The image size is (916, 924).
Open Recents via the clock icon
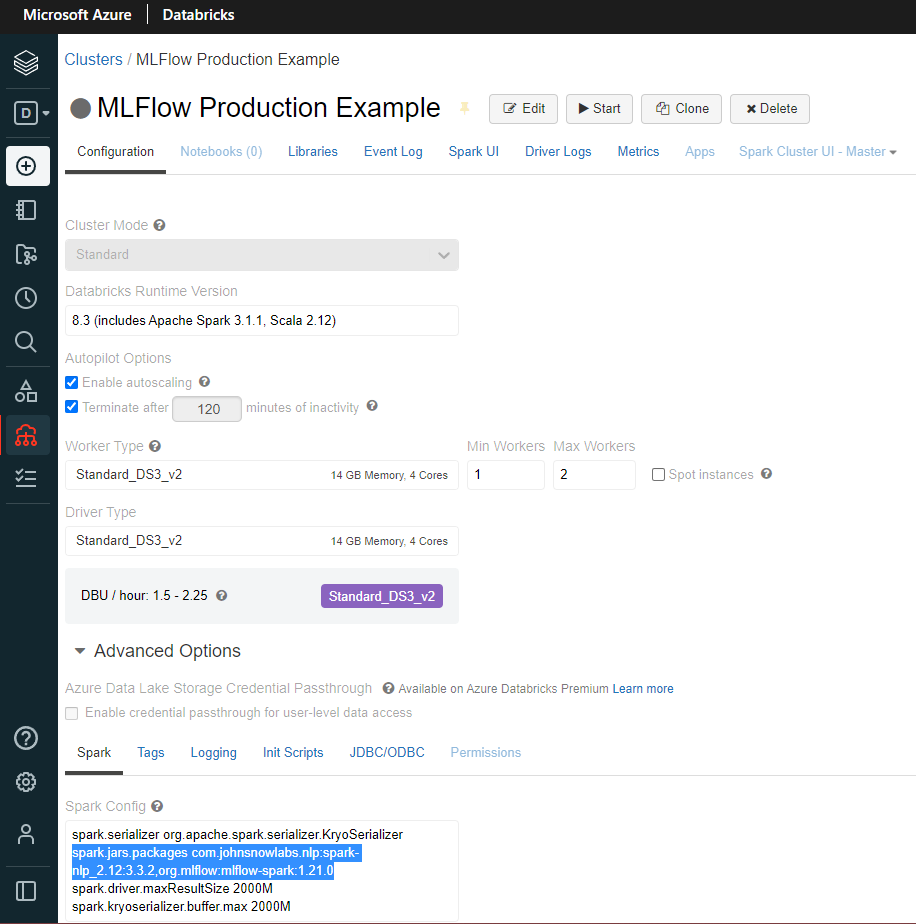(x=25, y=297)
